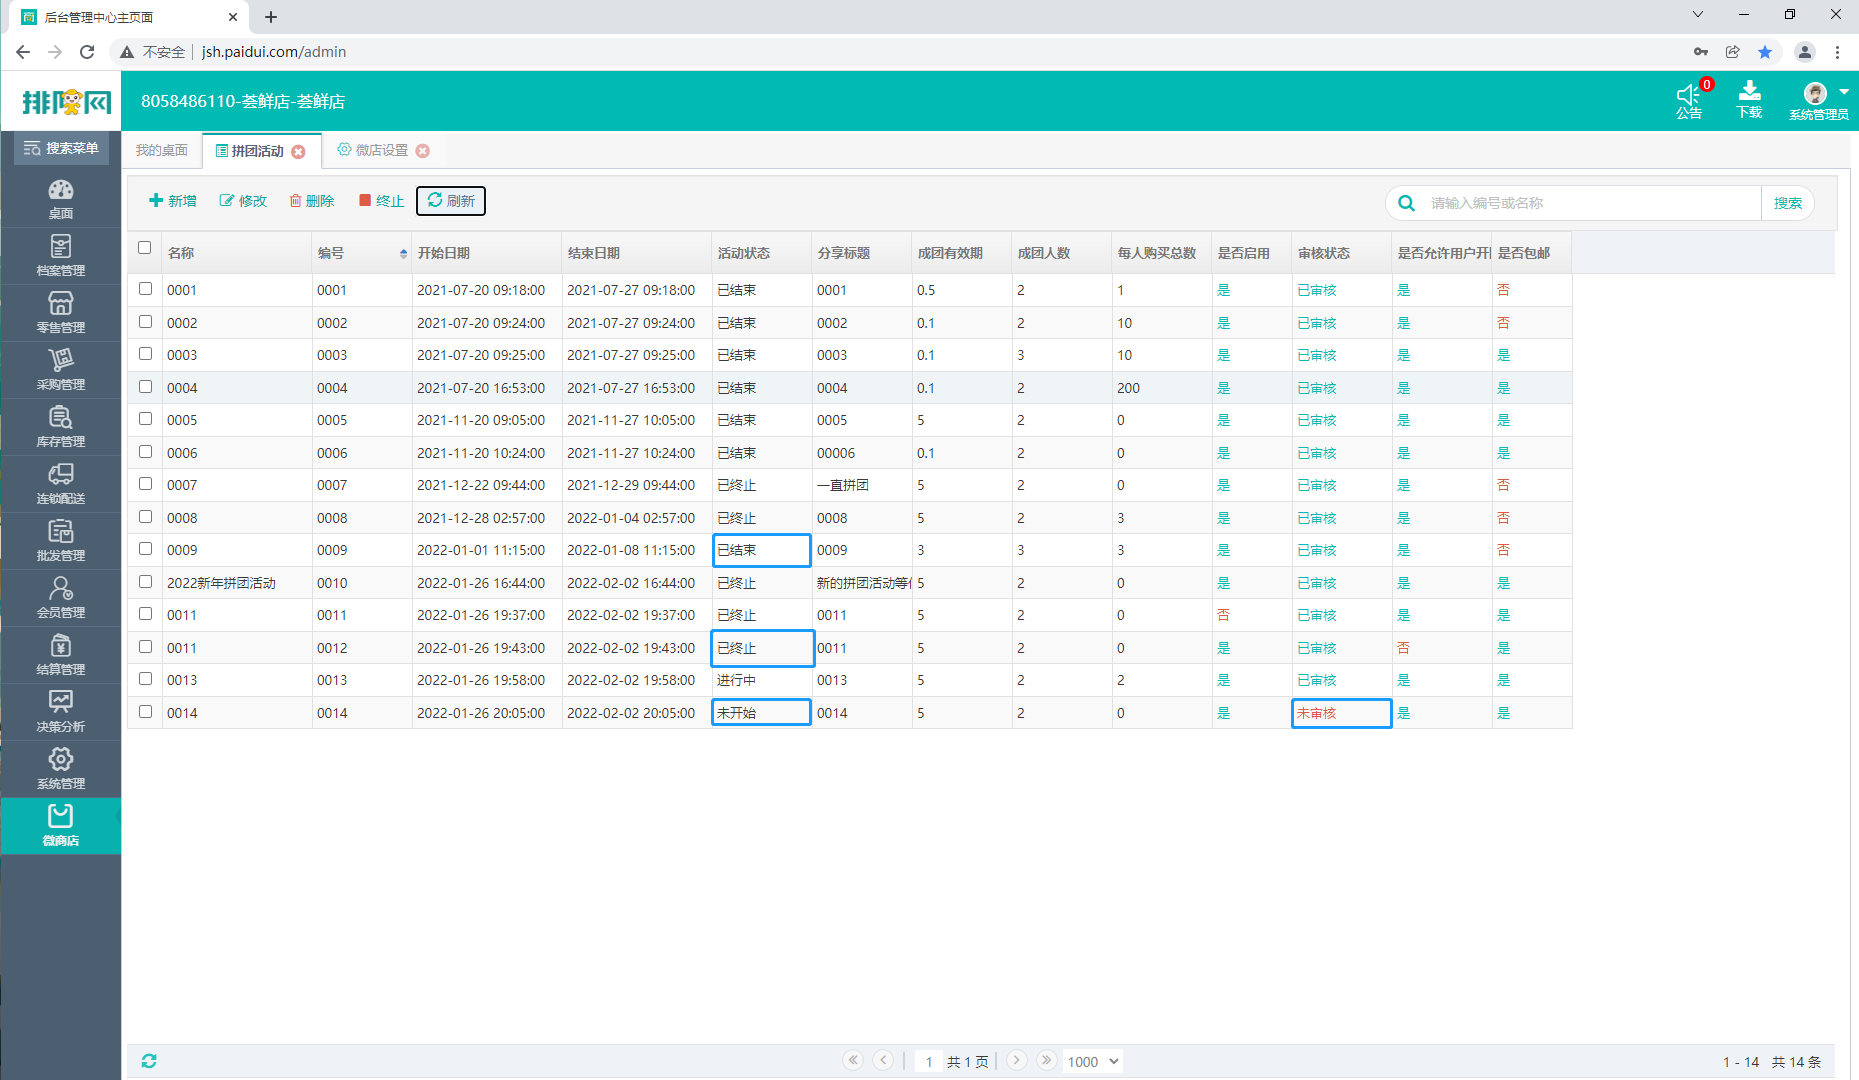Click the page number input field
This screenshot has height=1080, width=1859.
(929, 1061)
